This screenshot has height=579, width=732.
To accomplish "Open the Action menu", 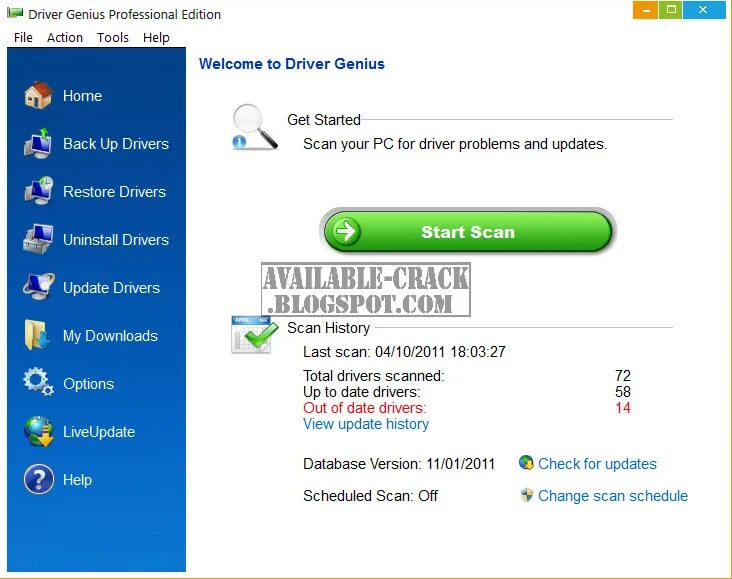I will coord(65,37).
